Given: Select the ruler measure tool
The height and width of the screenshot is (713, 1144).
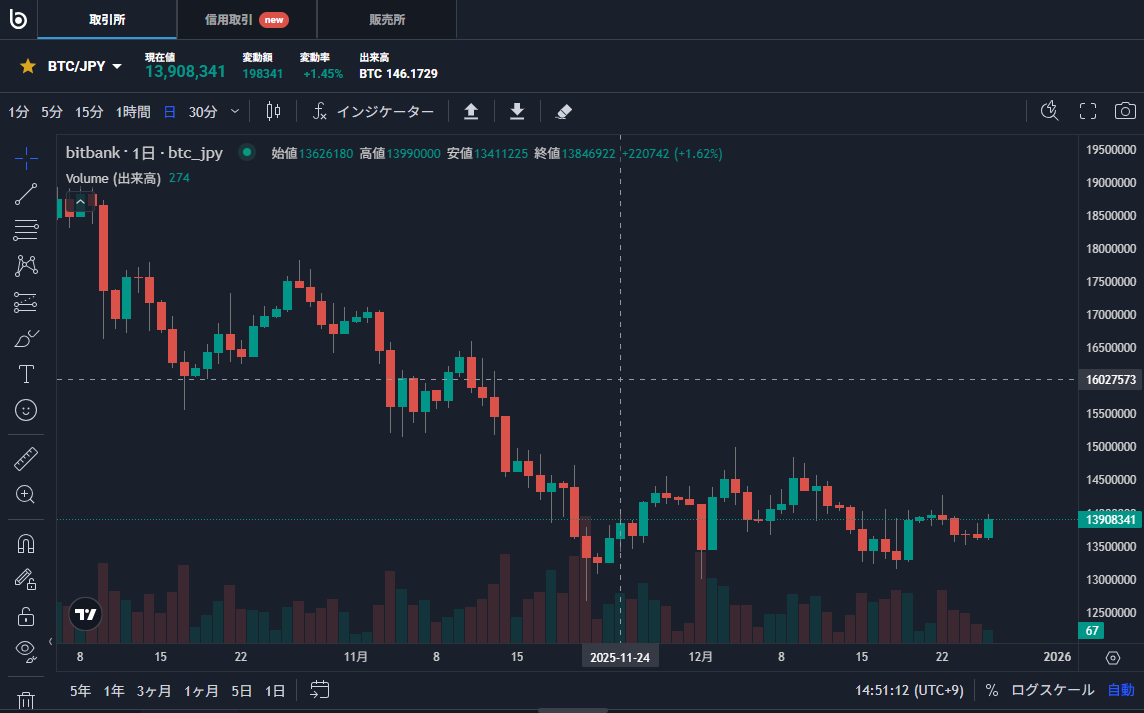Looking at the screenshot, I should 27,459.
